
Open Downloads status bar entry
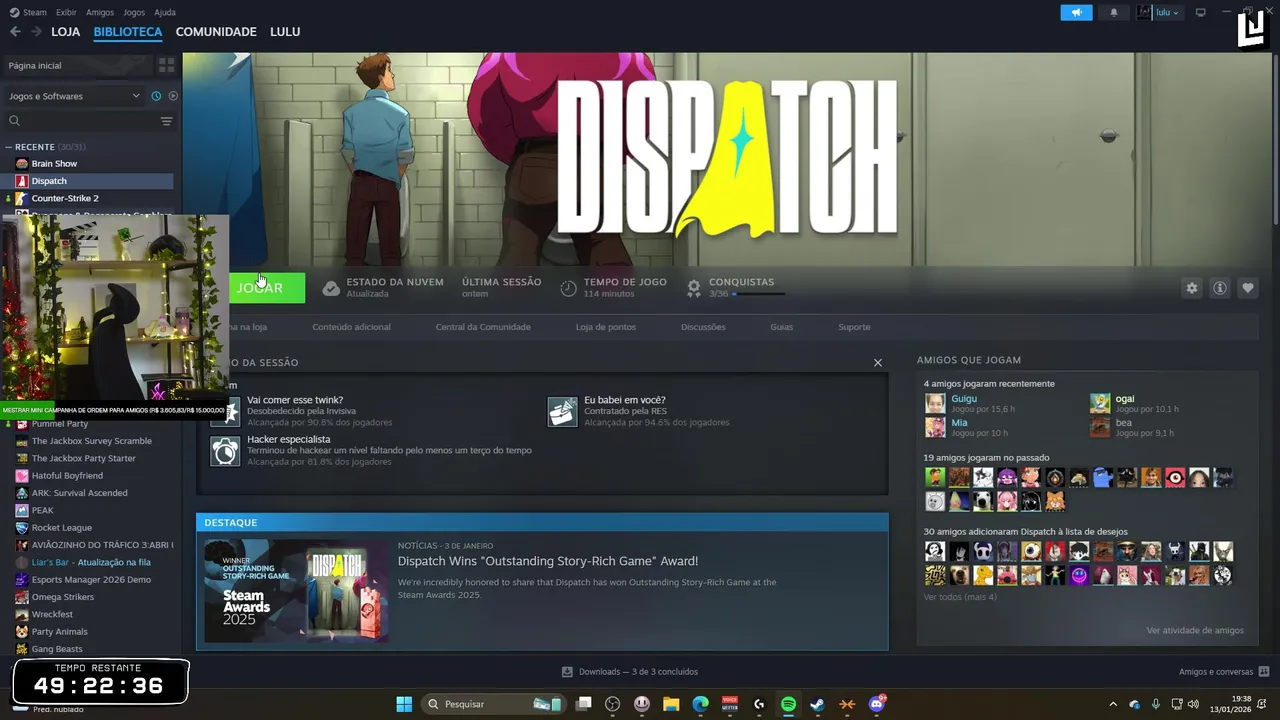[x=630, y=672]
